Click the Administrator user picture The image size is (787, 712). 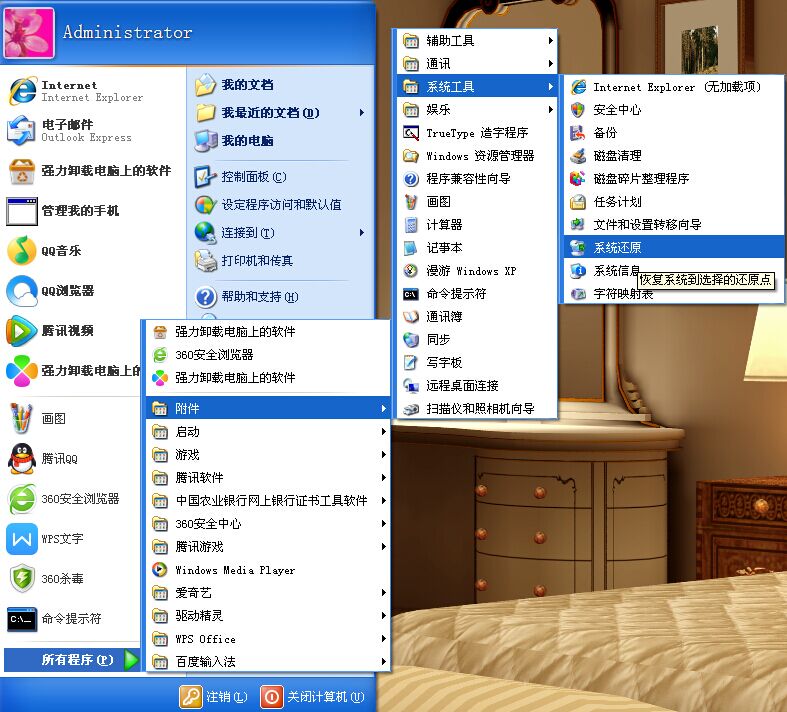tap(29, 33)
